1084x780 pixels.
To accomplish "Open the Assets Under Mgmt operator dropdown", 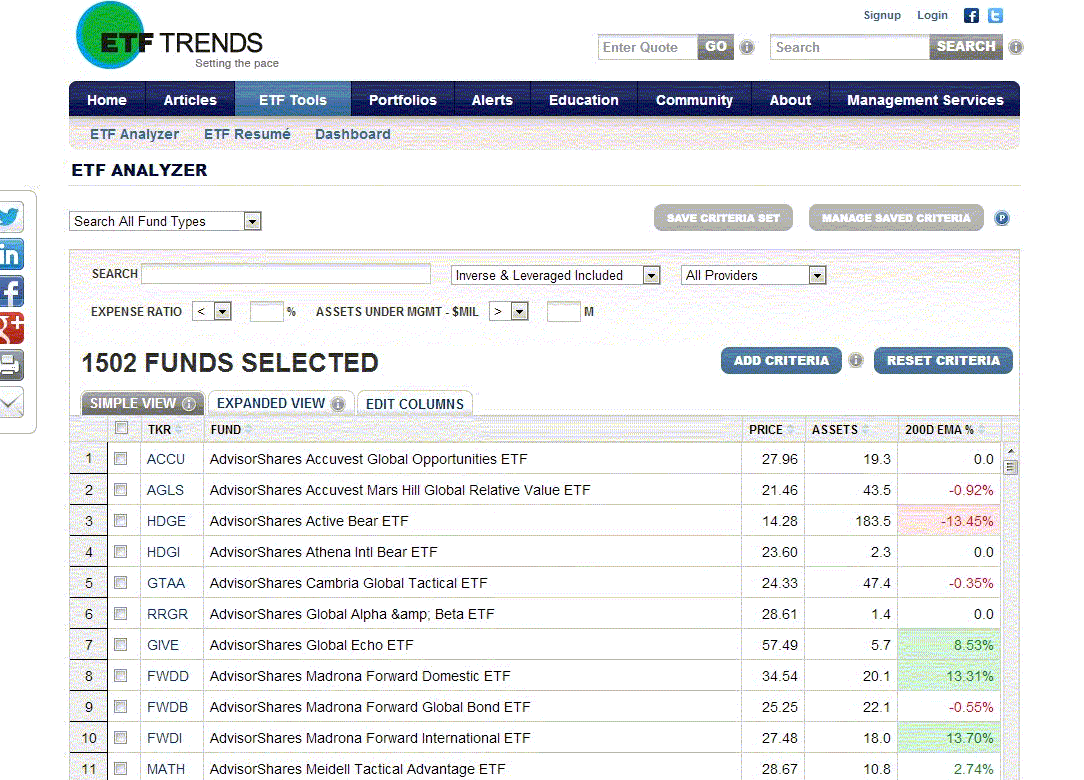I will click(x=508, y=312).
